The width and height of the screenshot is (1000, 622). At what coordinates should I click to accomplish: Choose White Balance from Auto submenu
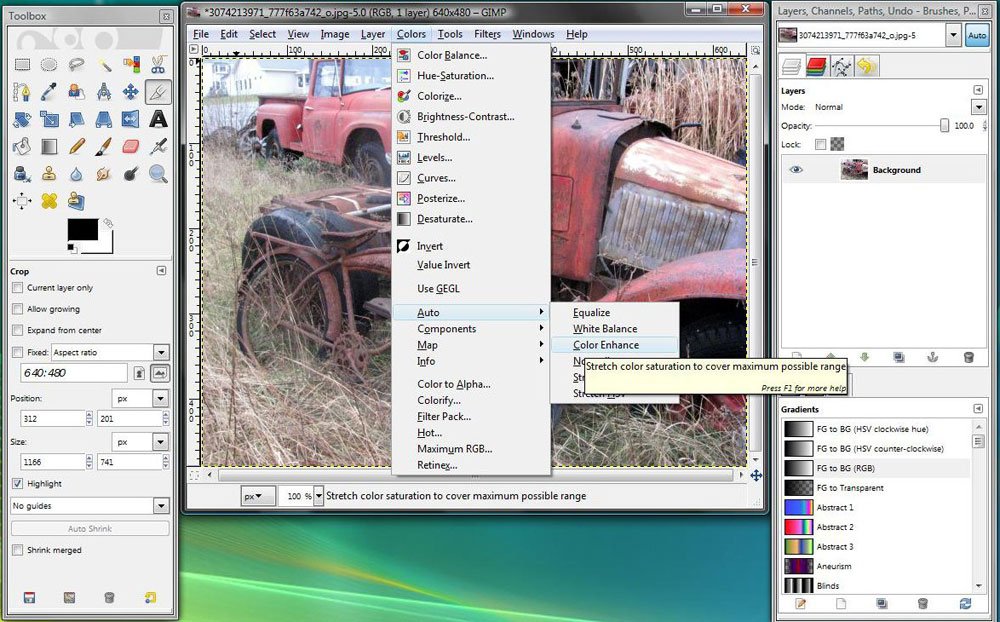[x=614, y=329]
